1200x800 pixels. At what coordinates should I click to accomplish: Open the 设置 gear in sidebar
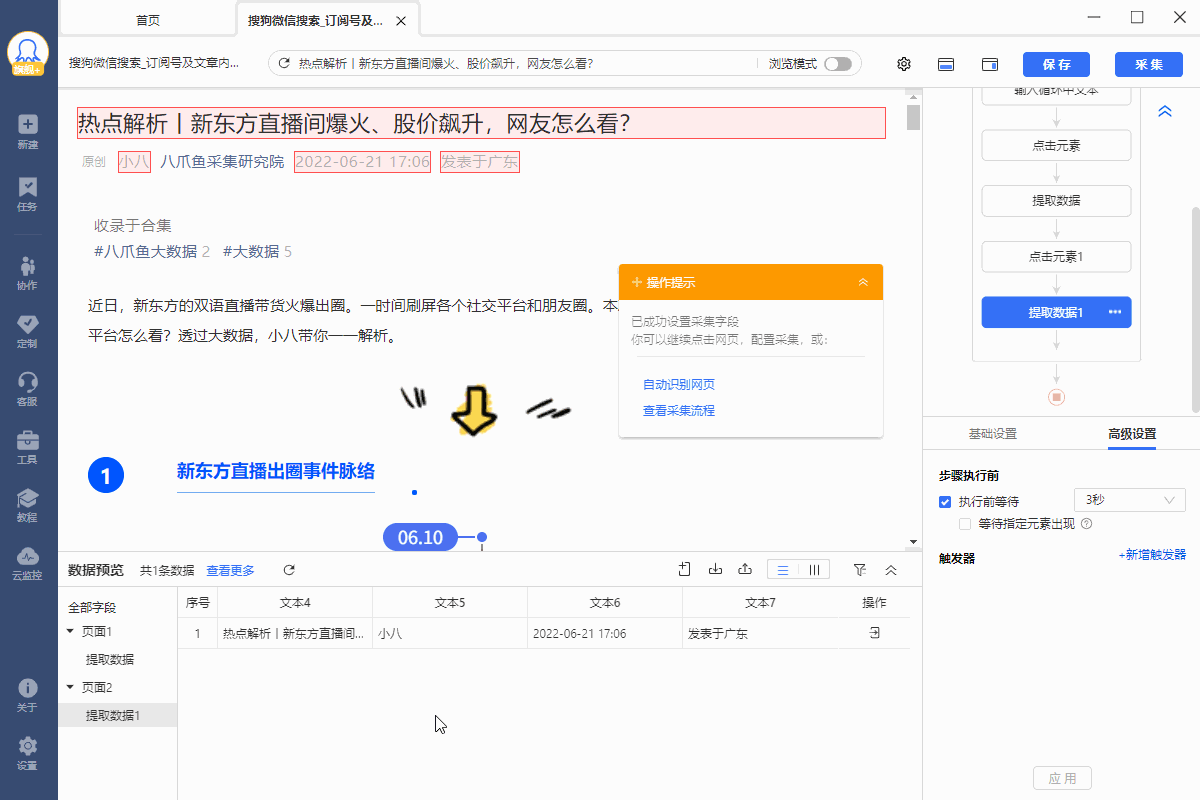28,753
